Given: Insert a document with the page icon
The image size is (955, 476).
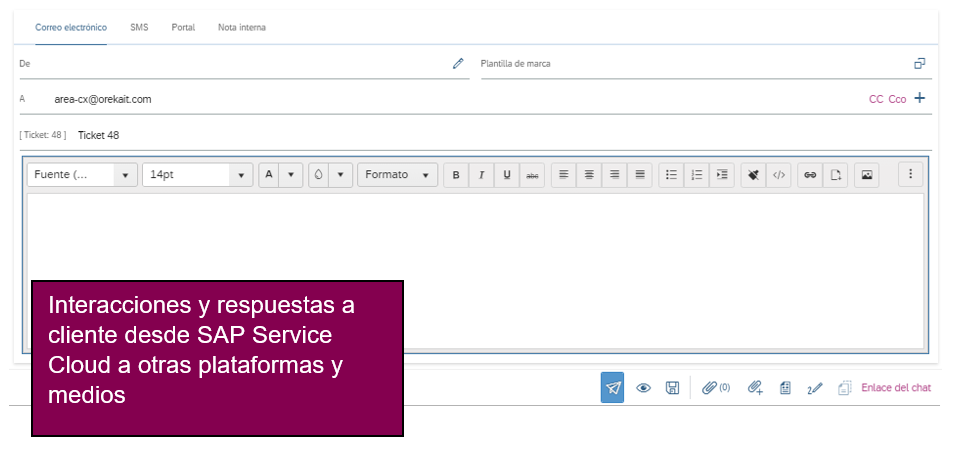Looking at the screenshot, I should (x=835, y=175).
